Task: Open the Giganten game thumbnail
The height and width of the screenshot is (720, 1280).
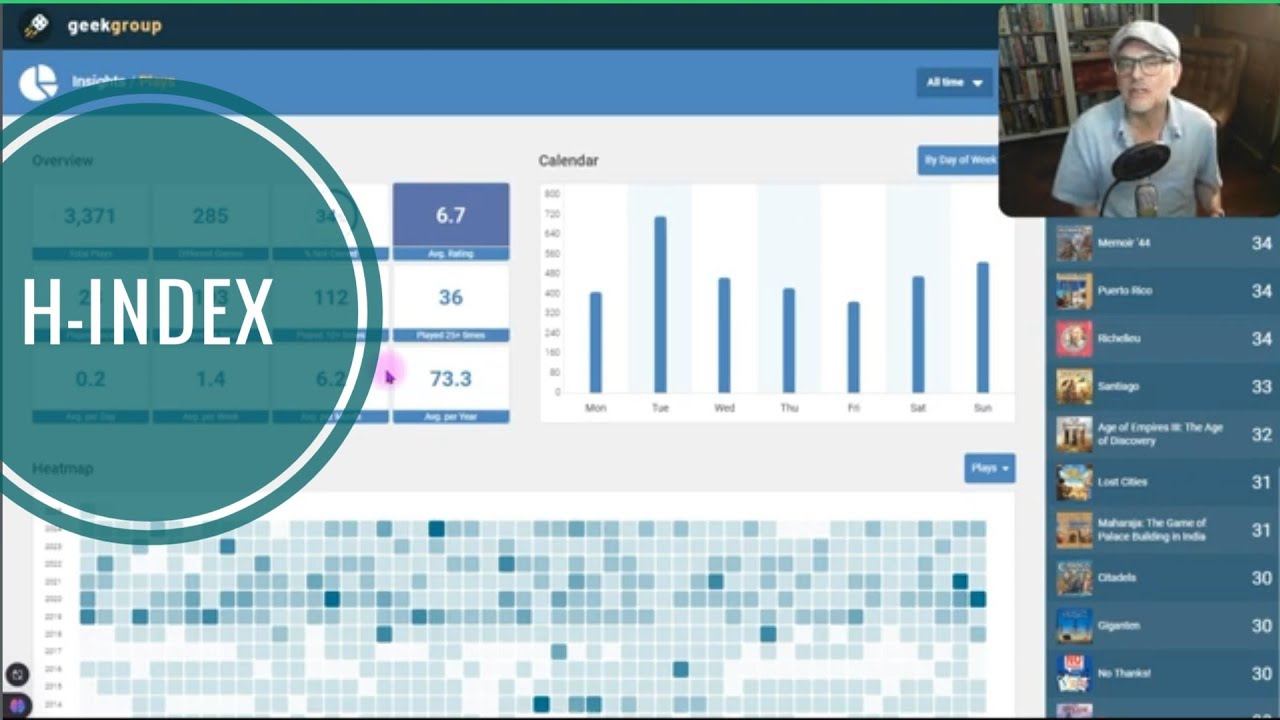Action: [x=1074, y=626]
